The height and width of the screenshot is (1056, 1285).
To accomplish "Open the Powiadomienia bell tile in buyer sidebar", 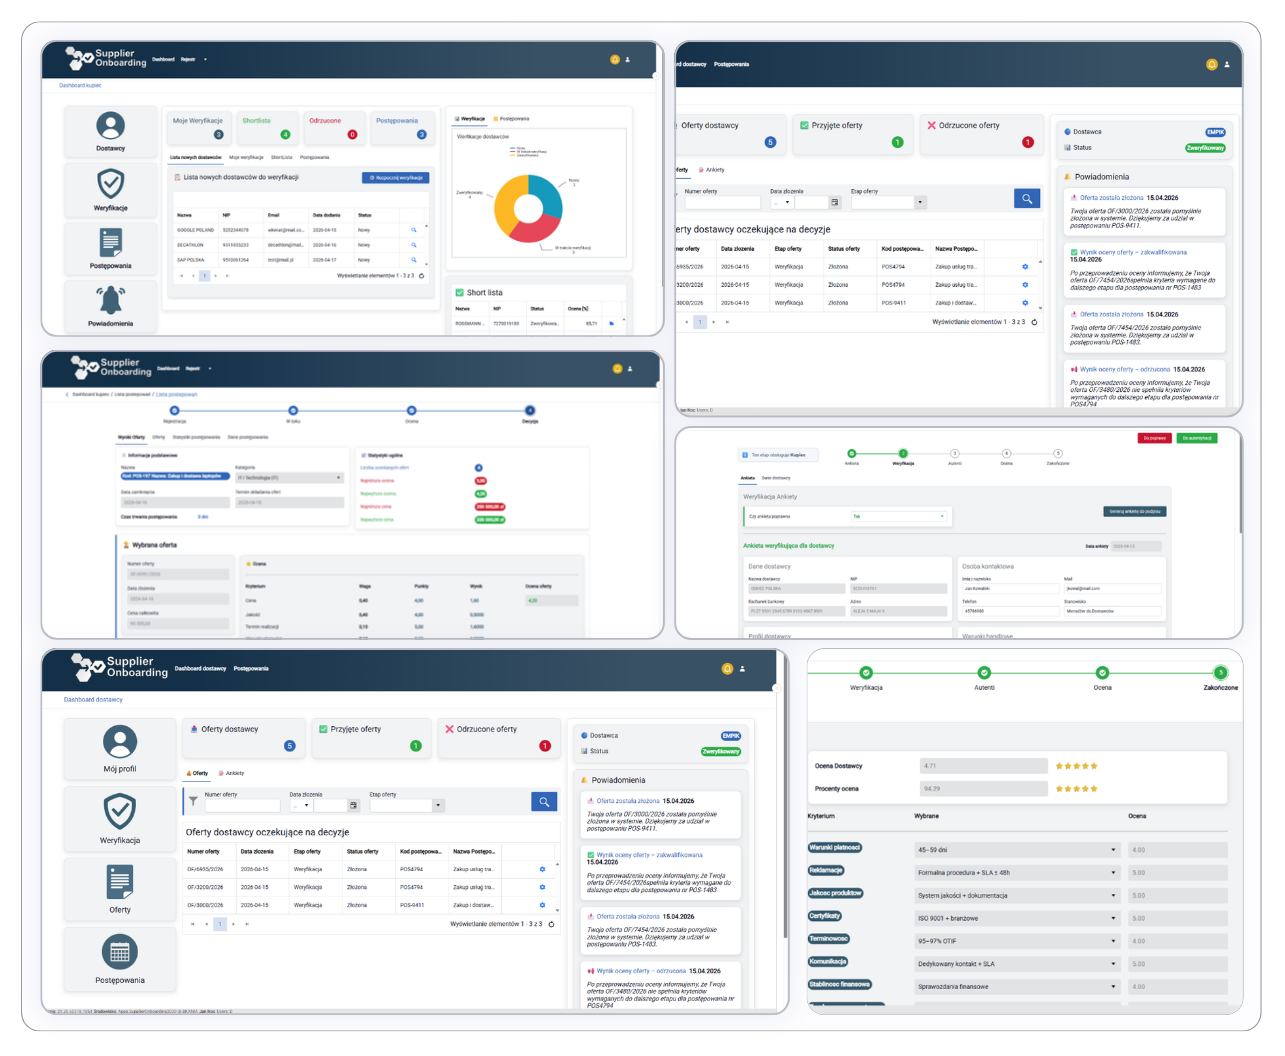I will (x=111, y=305).
